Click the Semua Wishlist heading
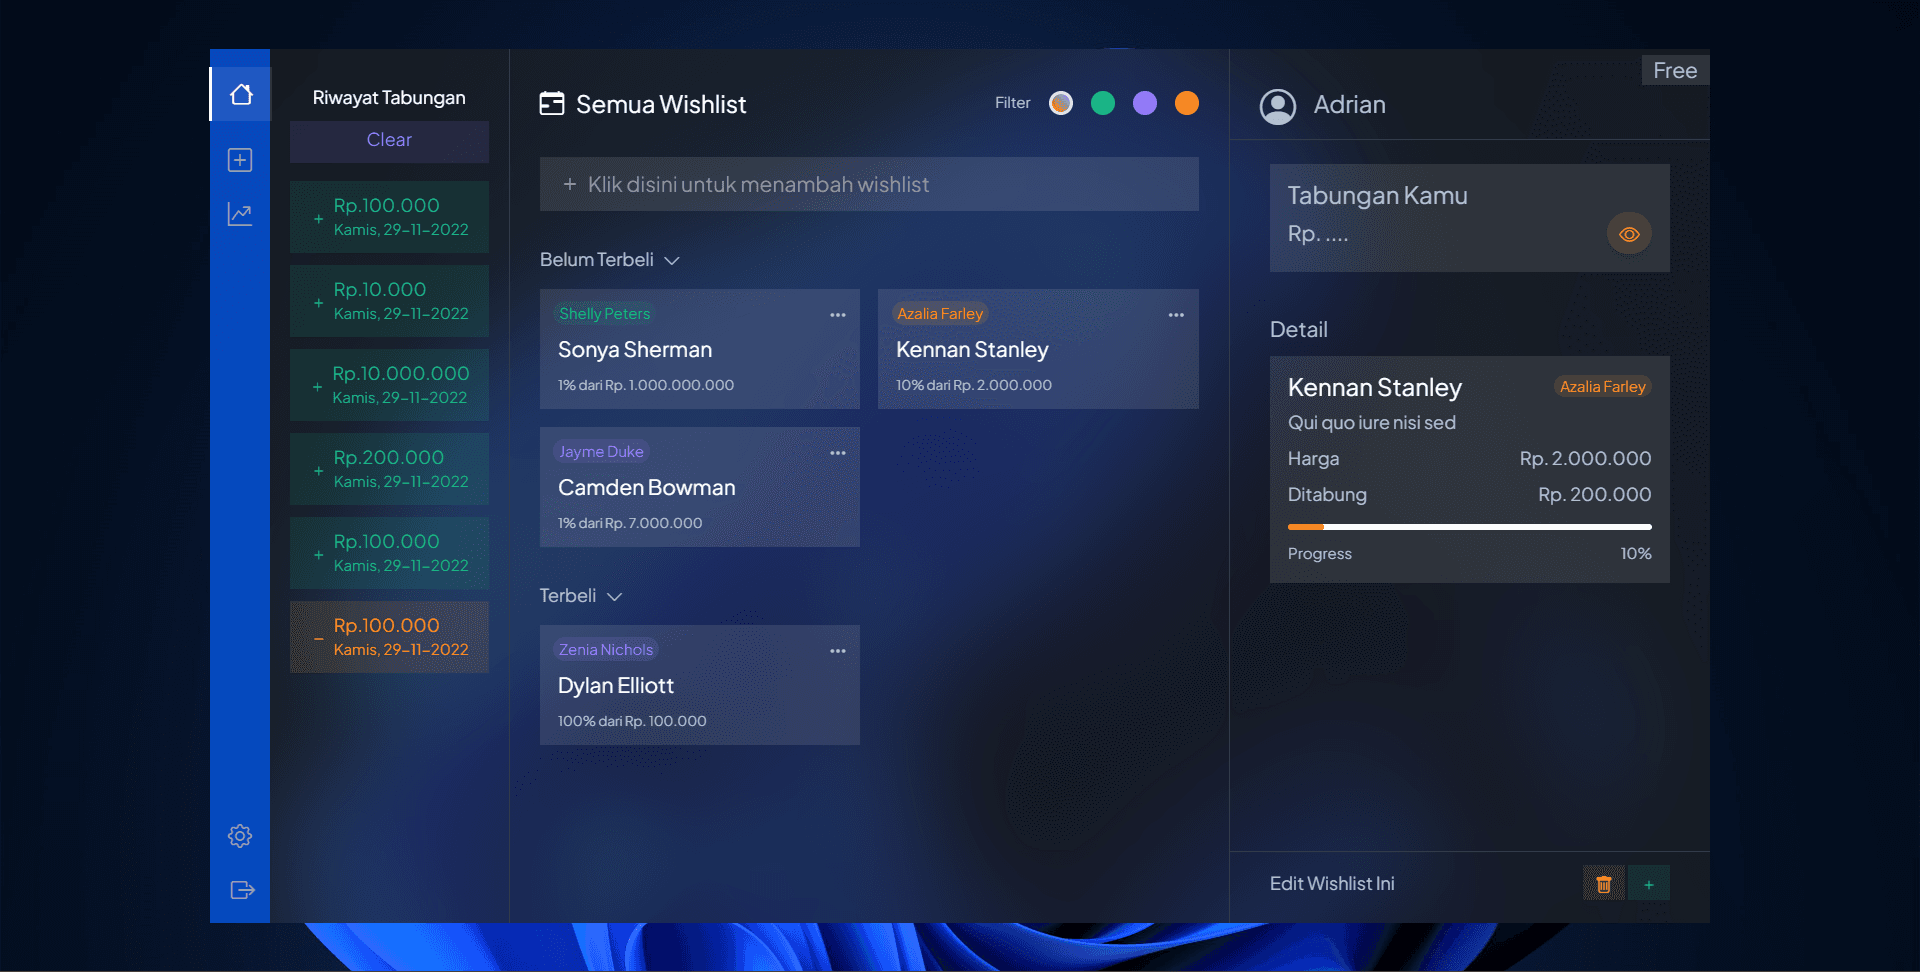1920x972 pixels. point(661,105)
